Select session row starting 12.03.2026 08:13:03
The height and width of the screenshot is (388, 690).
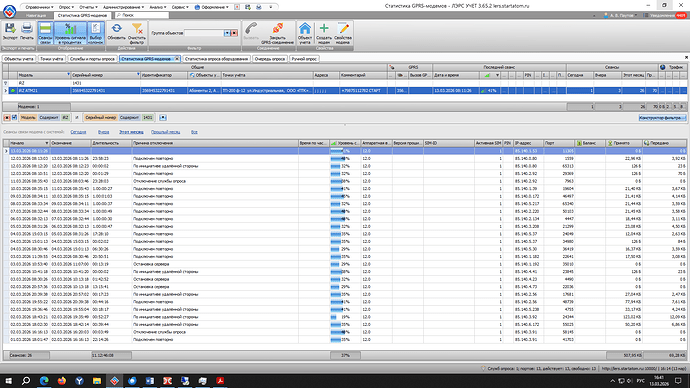[345, 158]
